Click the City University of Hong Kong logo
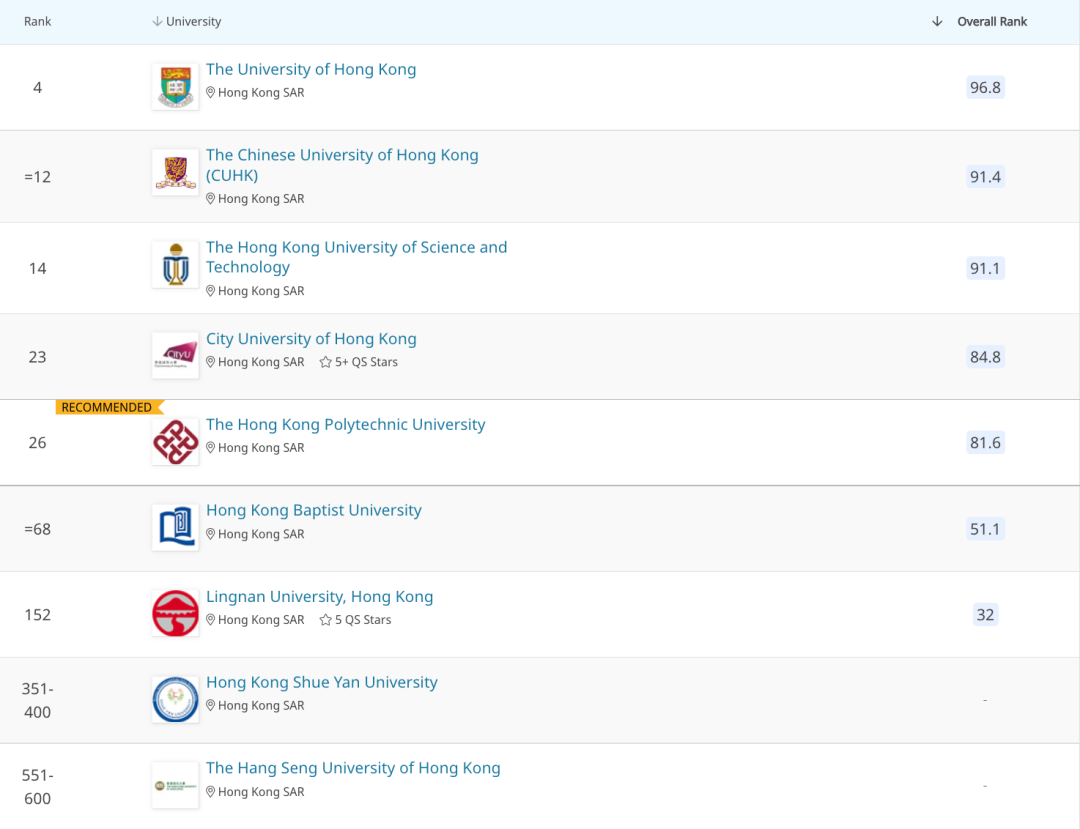This screenshot has width=1080, height=829. (x=175, y=355)
